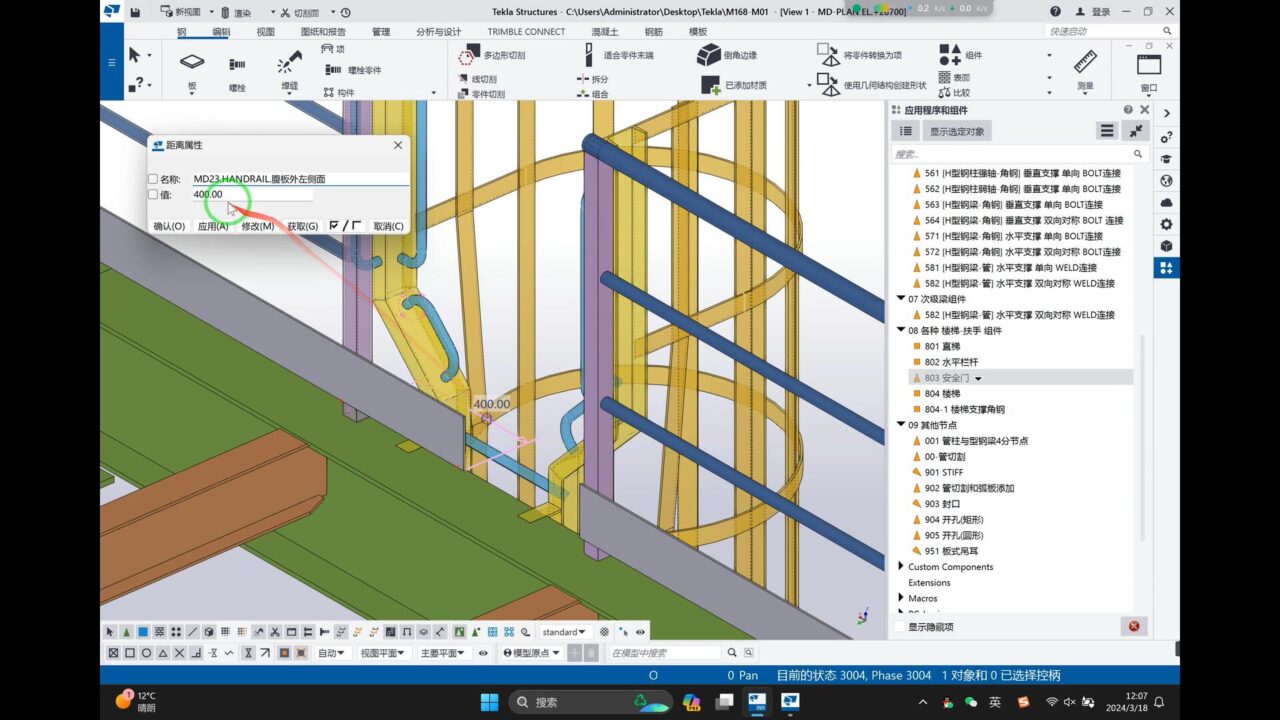Switch to the 钢 ribbon tab
This screenshot has width=1280, height=720.
click(182, 32)
